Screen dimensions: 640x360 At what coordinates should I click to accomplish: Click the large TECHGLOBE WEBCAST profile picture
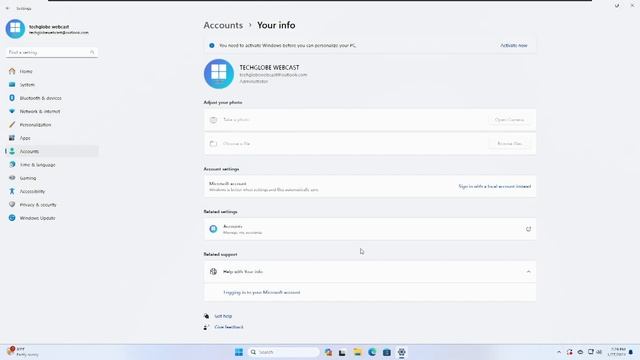tap(219, 74)
